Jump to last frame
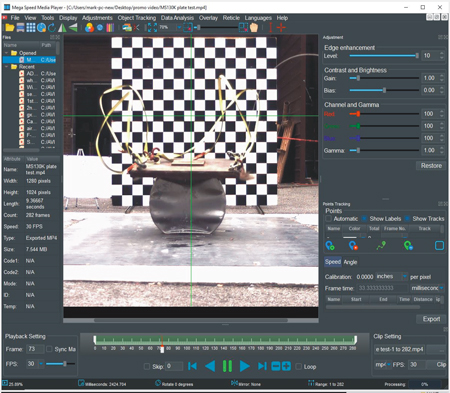Image resolution: width=450 pixels, height=393 pixels. (x=262, y=366)
